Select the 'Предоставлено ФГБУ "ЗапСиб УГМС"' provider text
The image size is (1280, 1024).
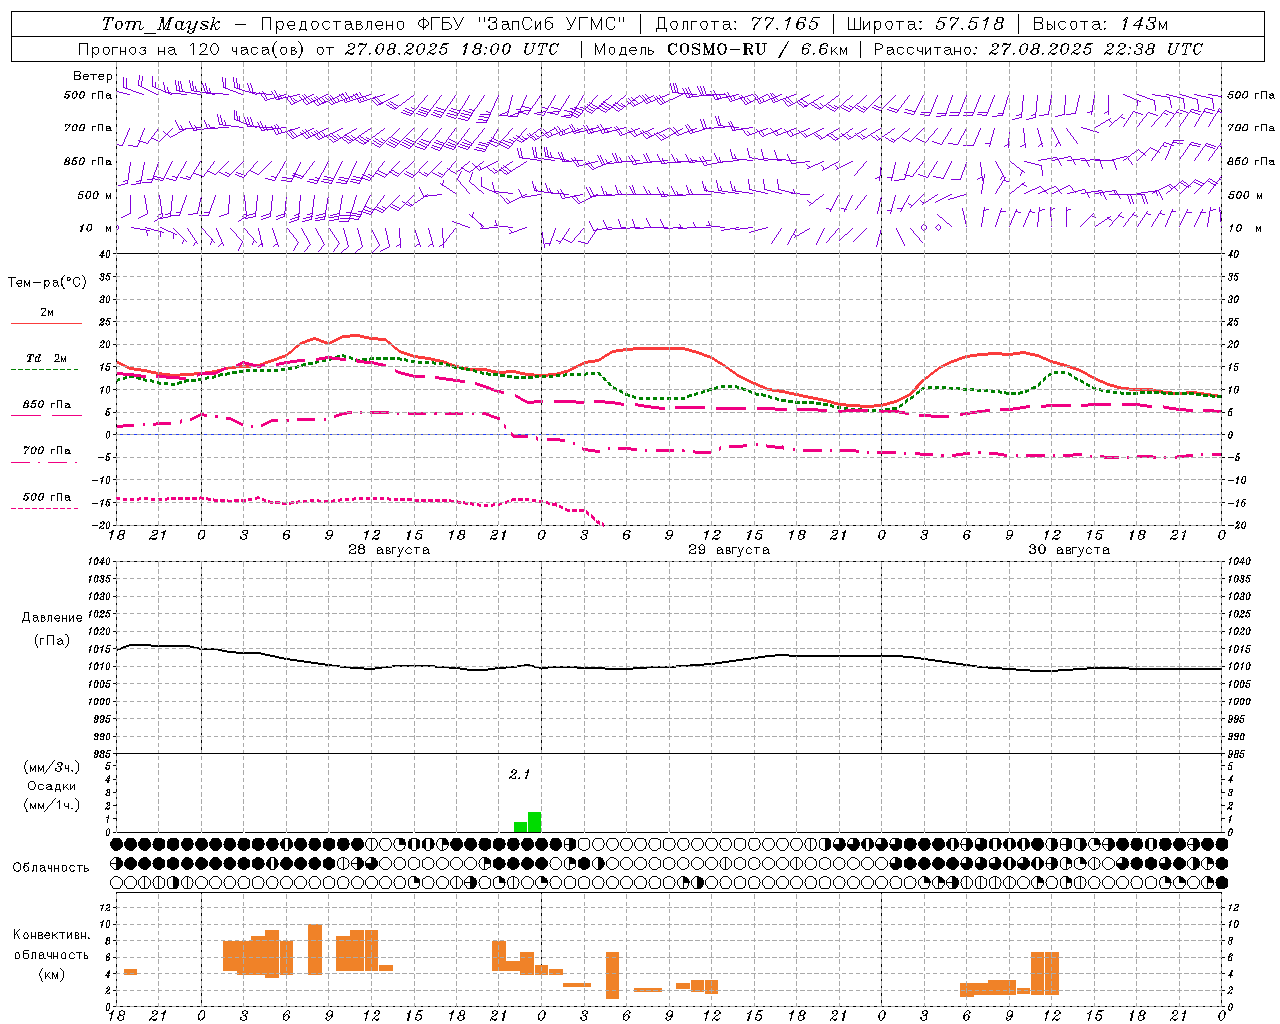point(442,24)
